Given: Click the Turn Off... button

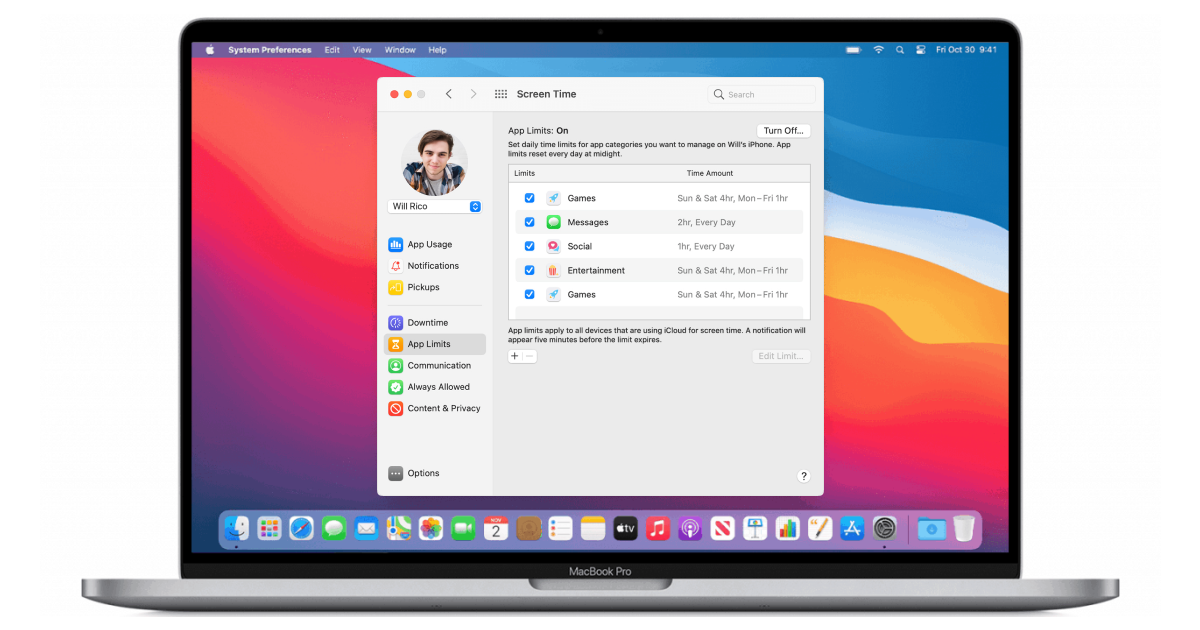Looking at the screenshot, I should (x=783, y=131).
